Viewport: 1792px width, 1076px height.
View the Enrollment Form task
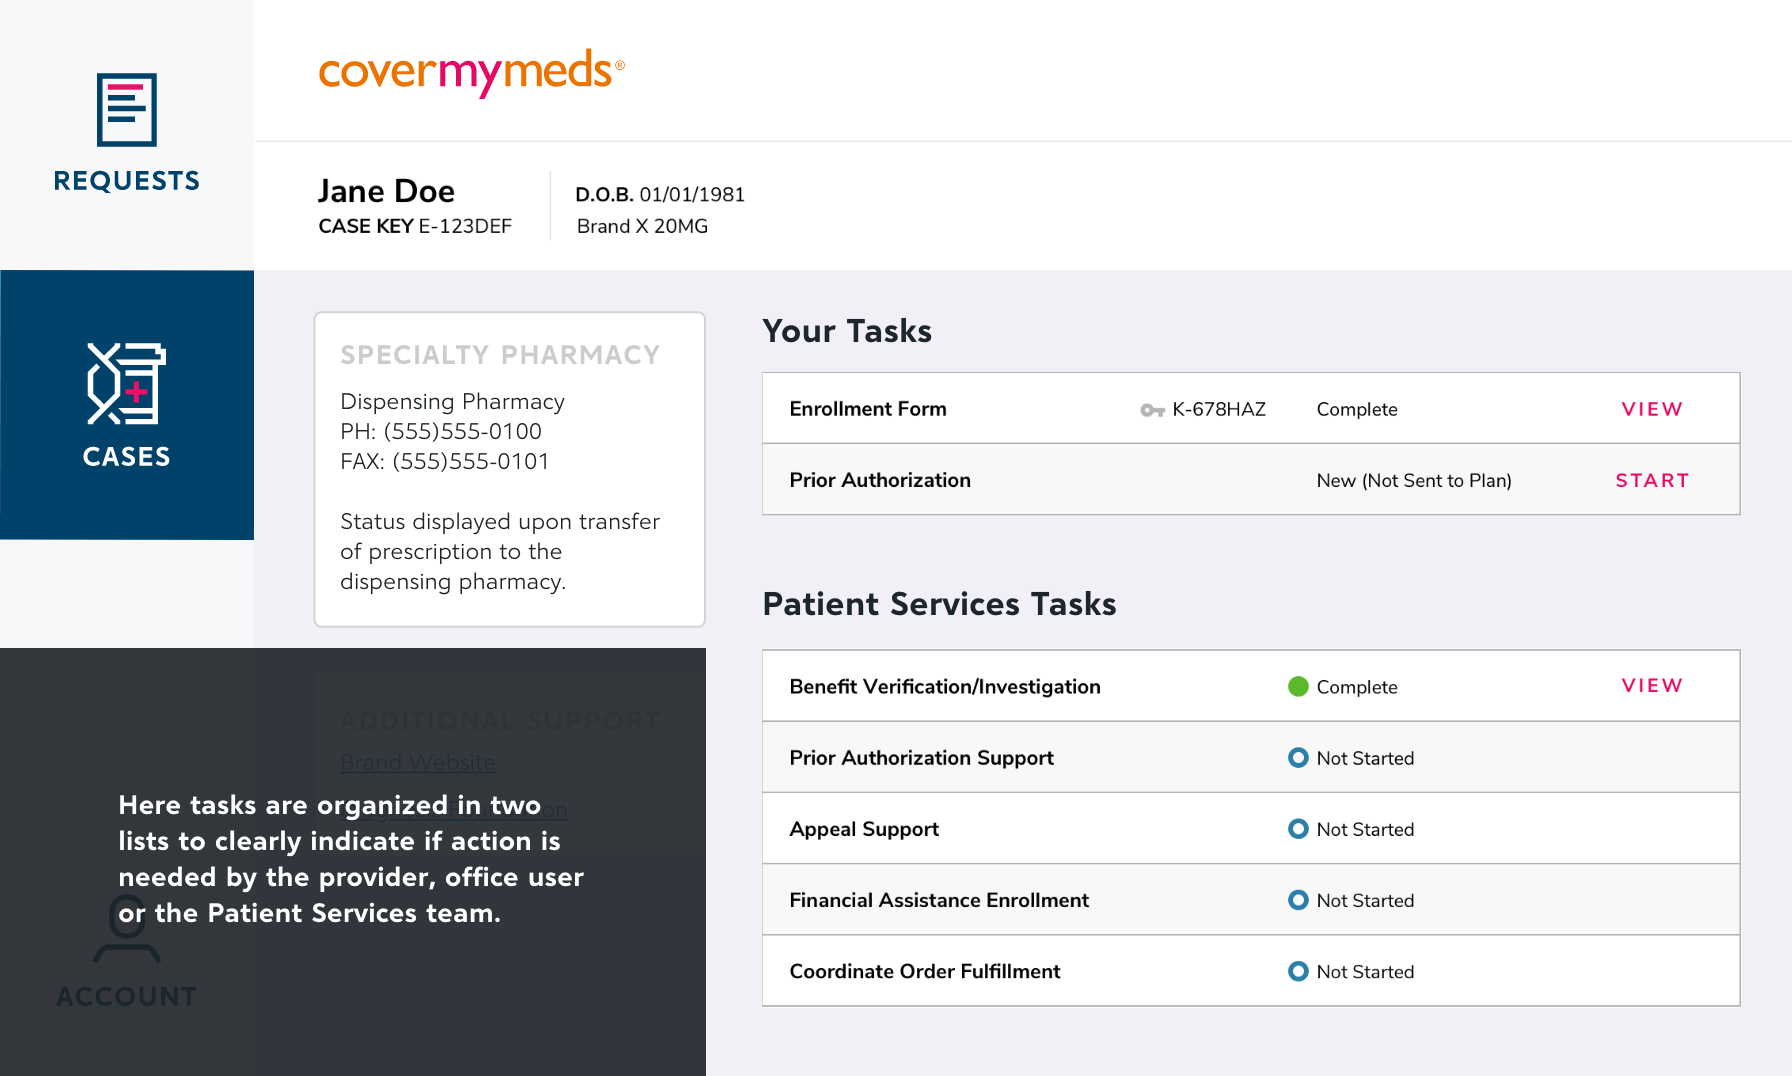(x=1652, y=409)
